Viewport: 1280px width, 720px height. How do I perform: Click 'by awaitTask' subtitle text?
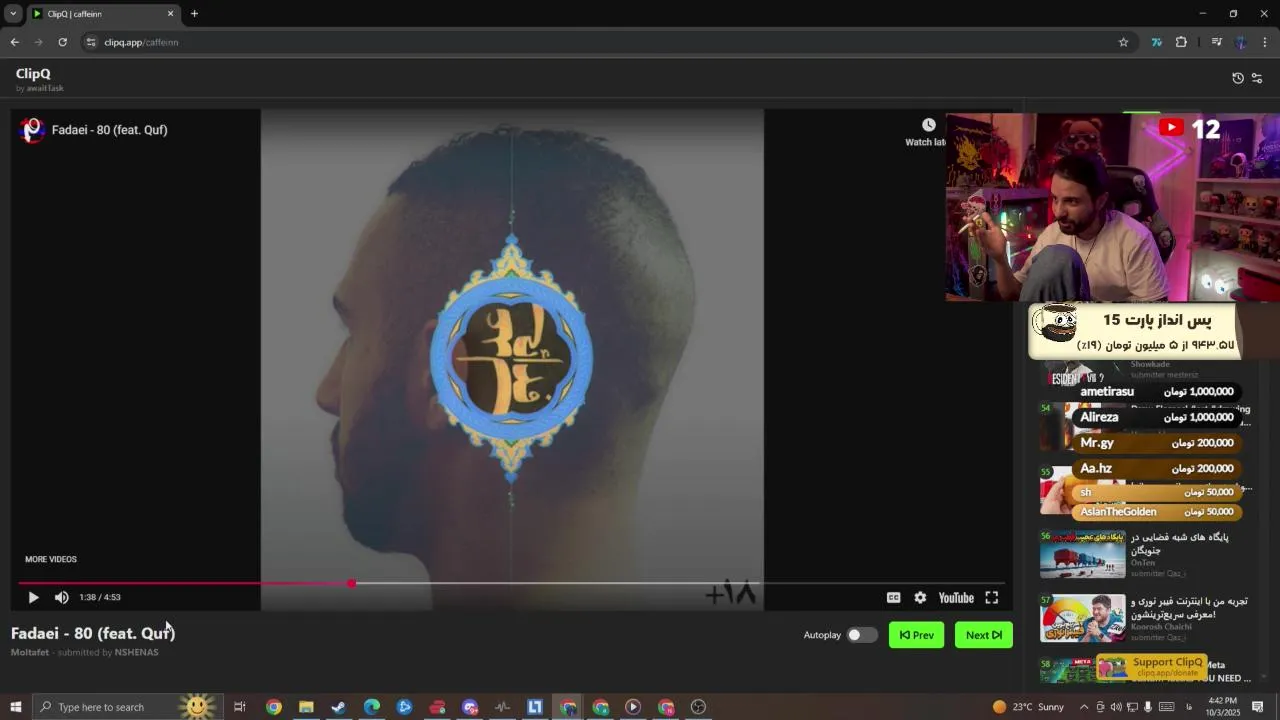pos(40,88)
